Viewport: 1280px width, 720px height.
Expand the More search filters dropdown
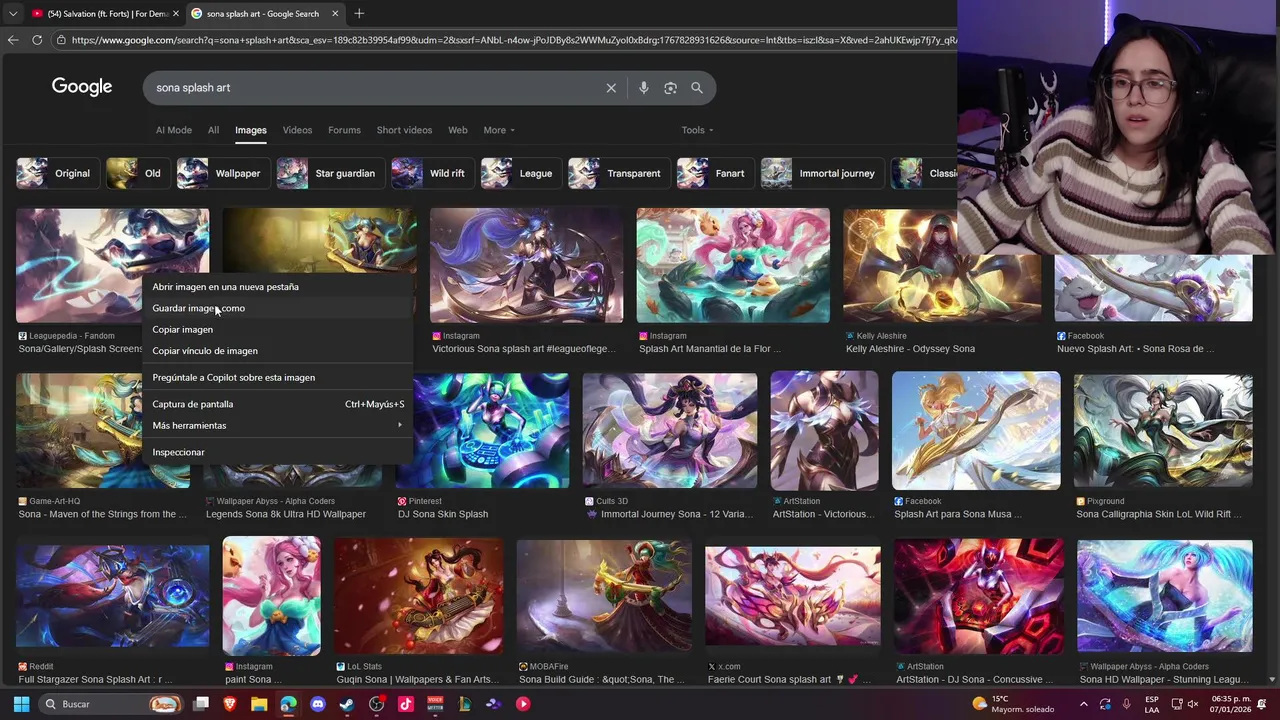point(499,130)
